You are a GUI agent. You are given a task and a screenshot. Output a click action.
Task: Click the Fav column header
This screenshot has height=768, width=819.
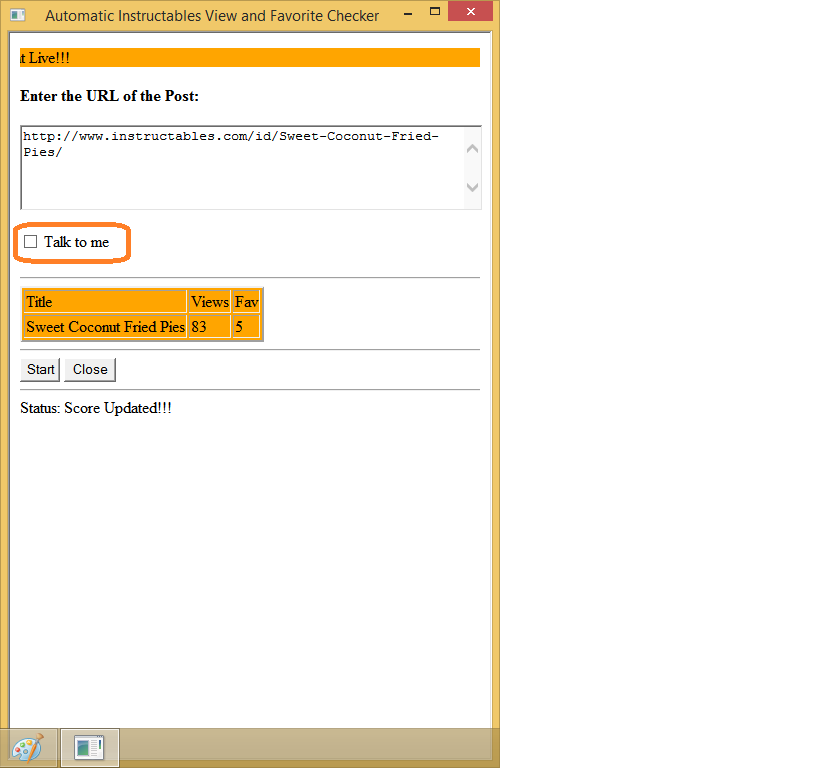(245, 302)
